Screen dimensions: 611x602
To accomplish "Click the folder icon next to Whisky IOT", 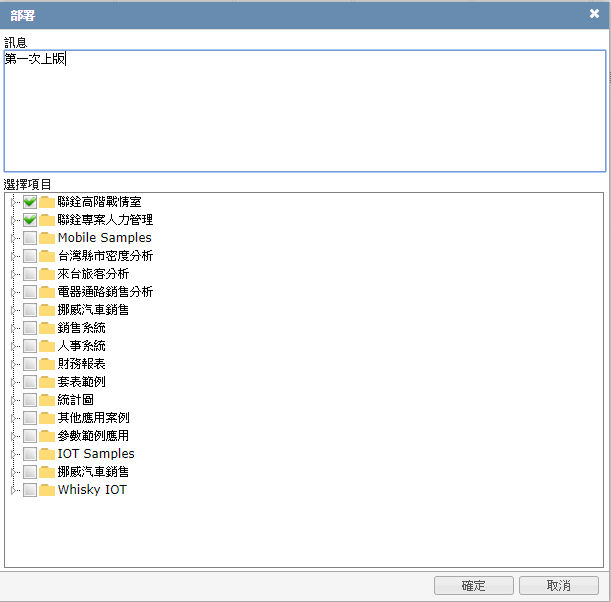I will pyautogui.click(x=47, y=490).
